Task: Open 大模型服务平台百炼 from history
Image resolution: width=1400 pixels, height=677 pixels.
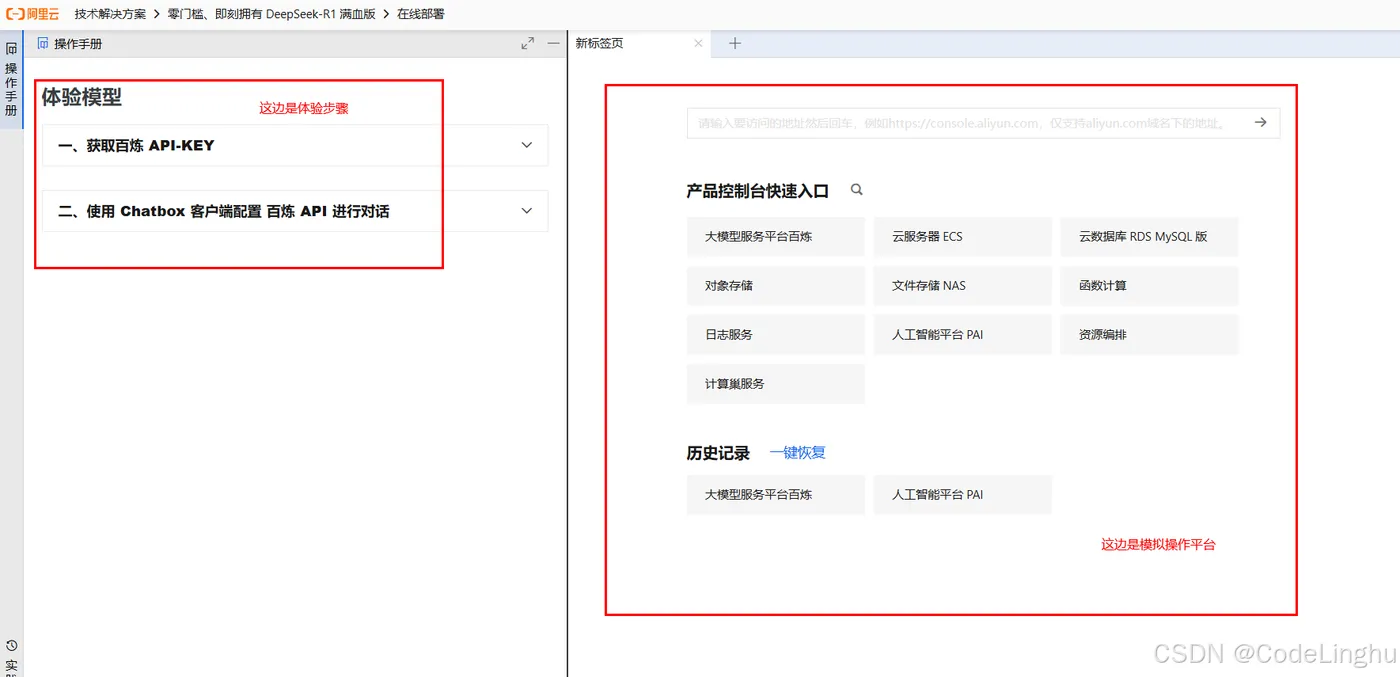Action: (x=776, y=495)
